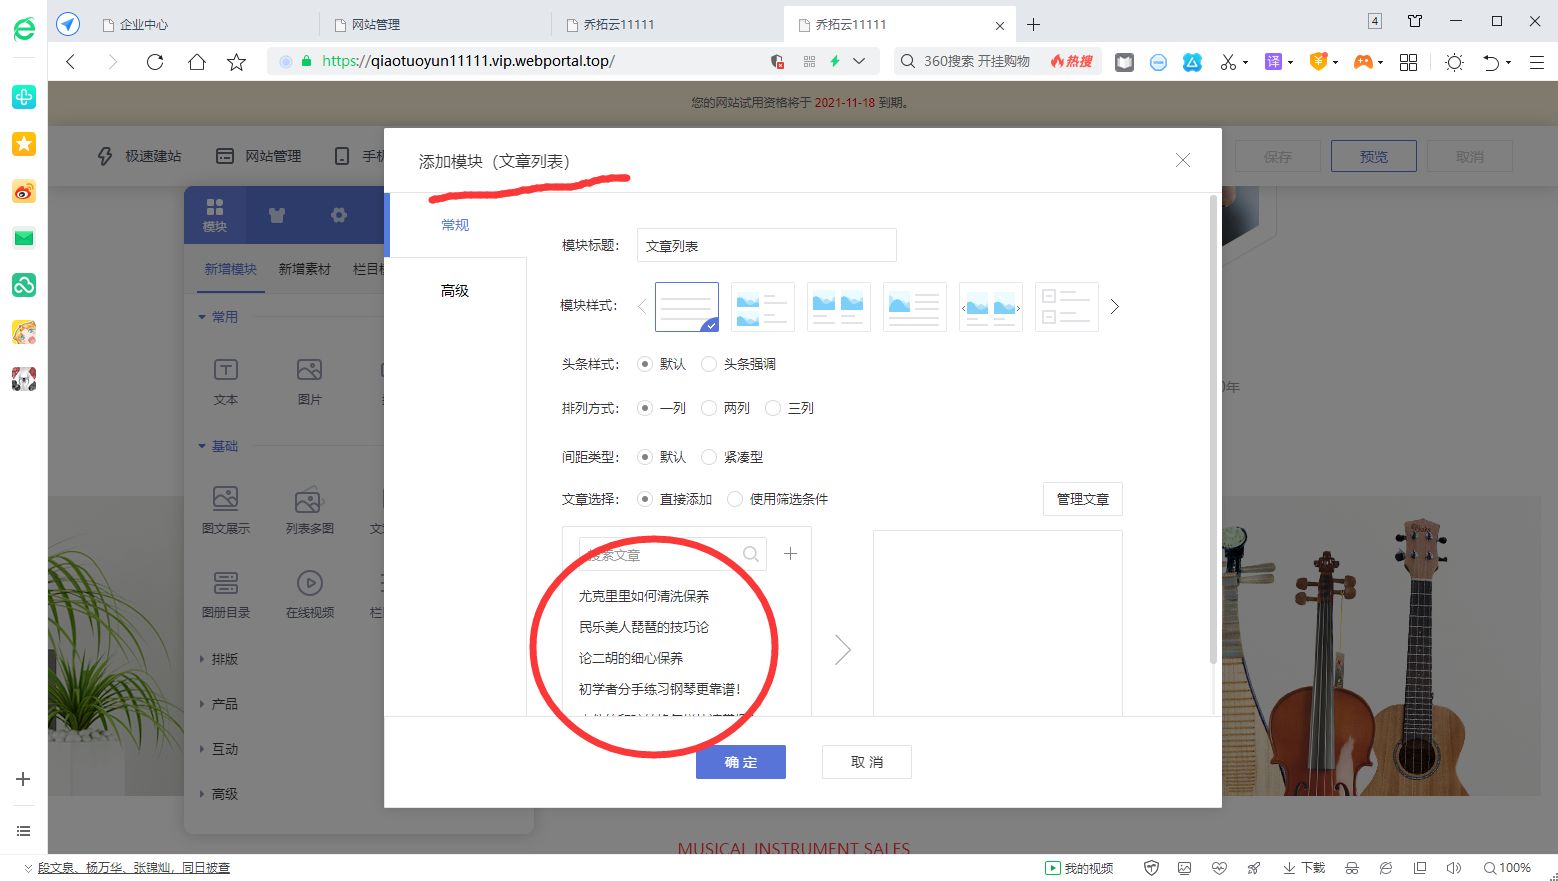Click the right arrow to see more module styles
Image resolution: width=1558 pixels, height=881 pixels.
pos(1114,307)
